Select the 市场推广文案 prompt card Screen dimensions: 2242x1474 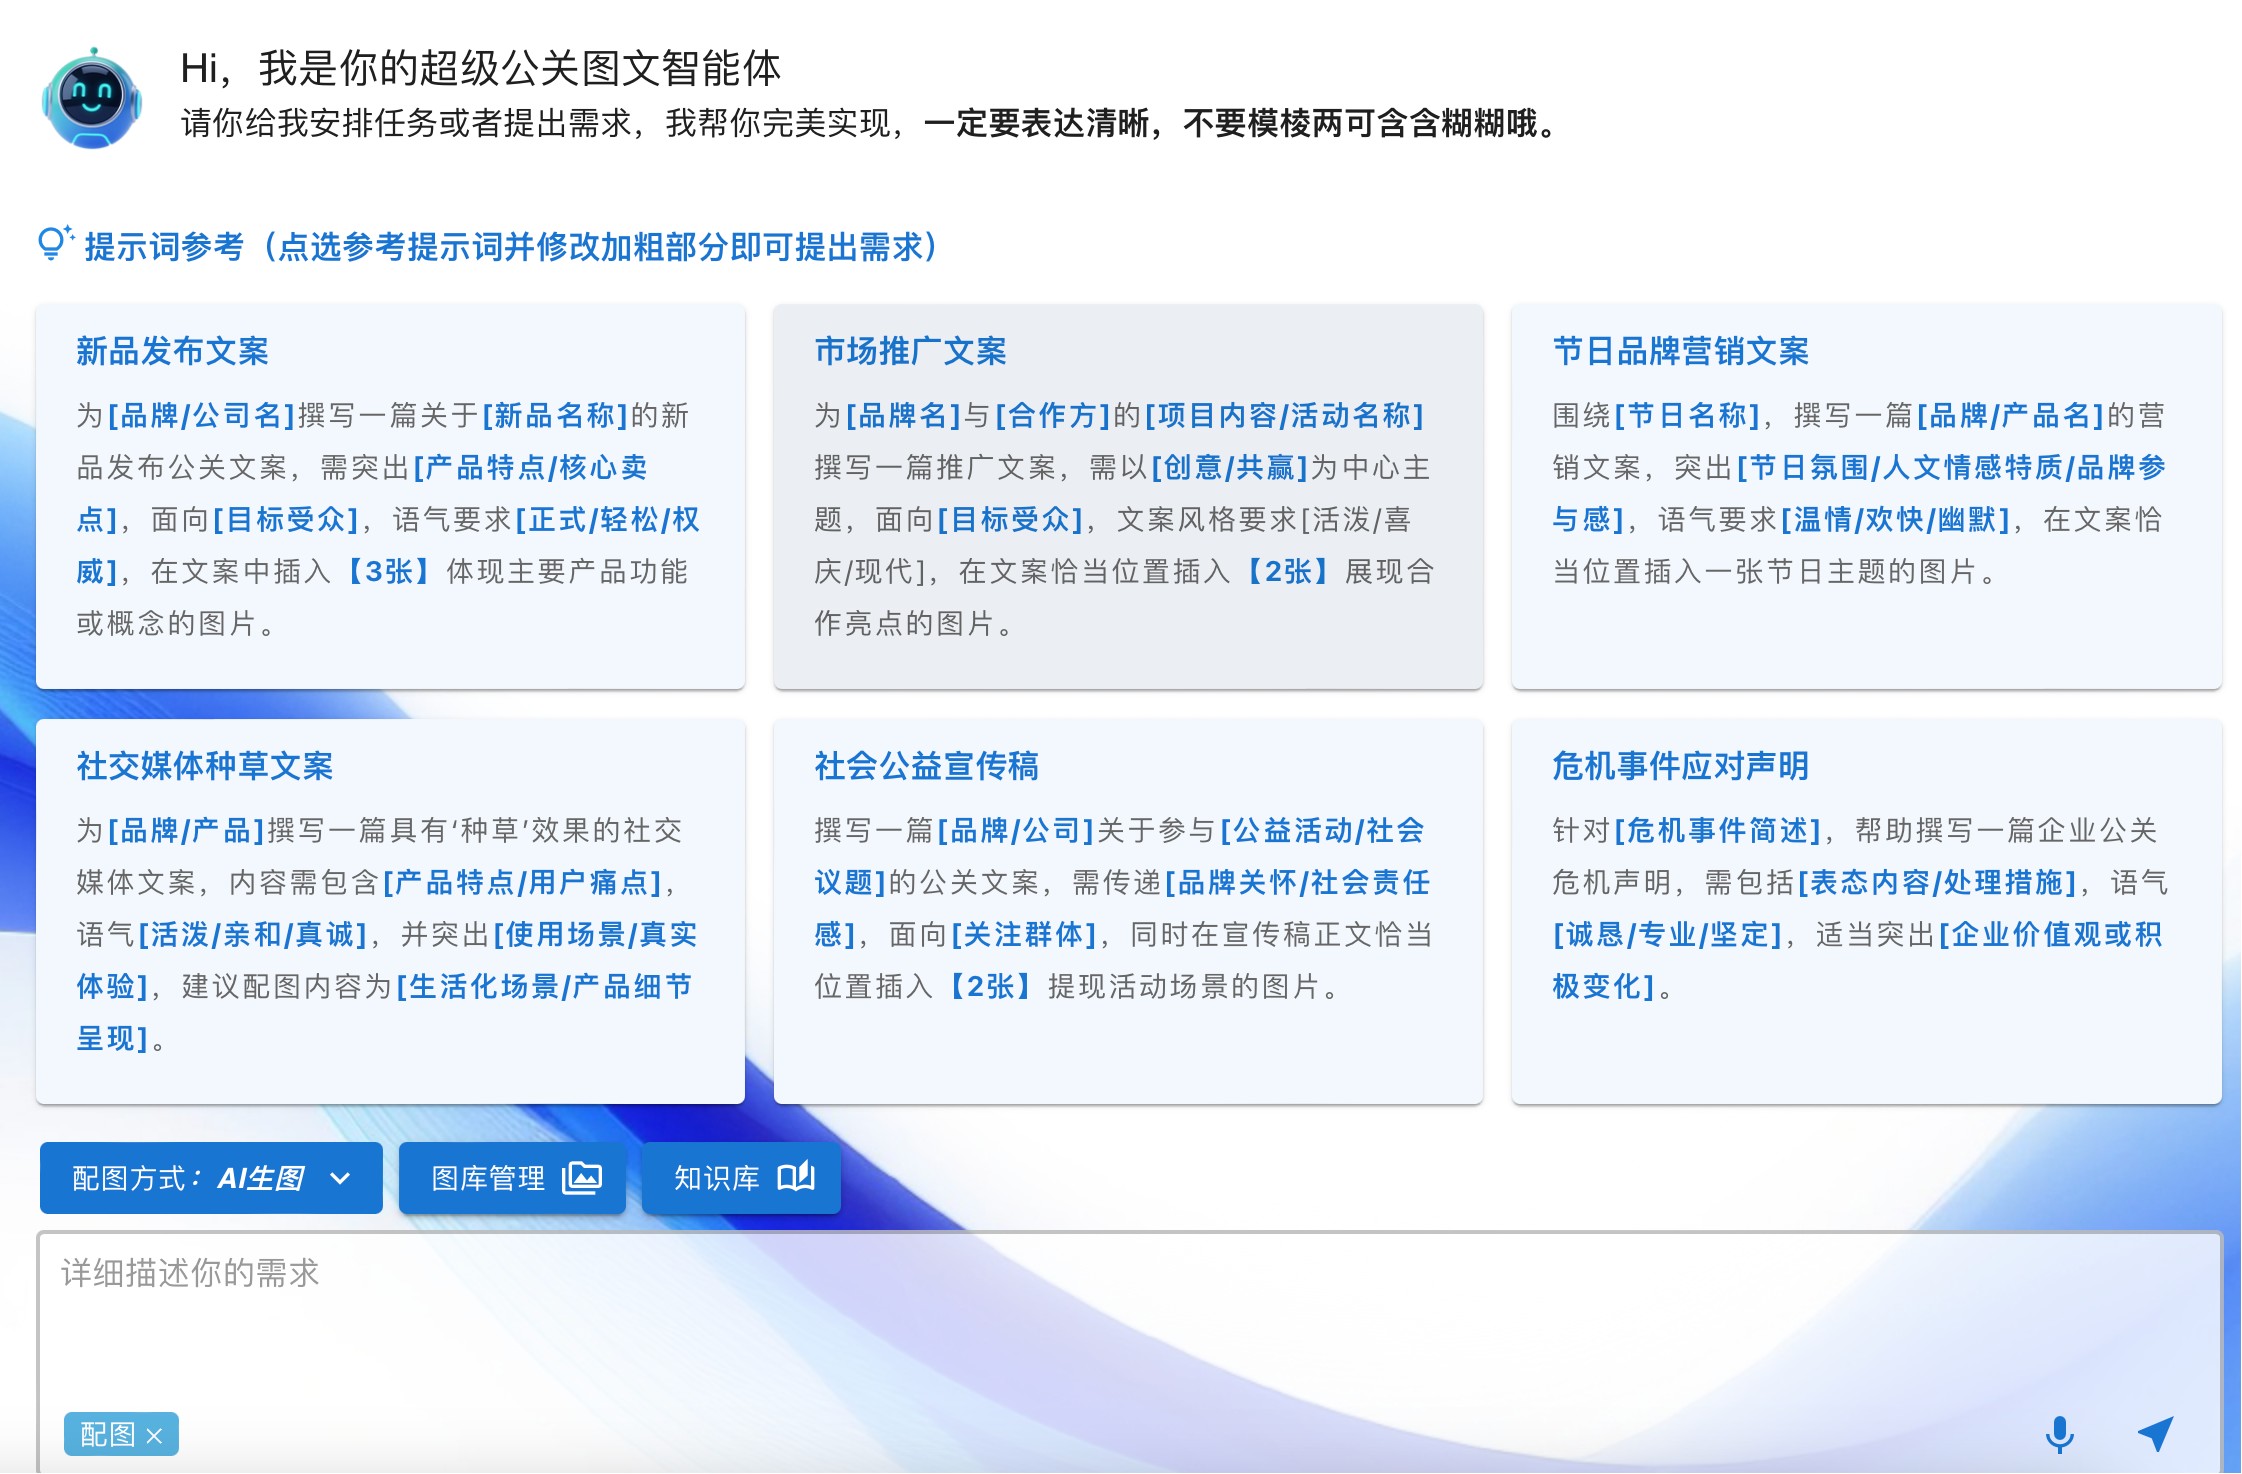(x=1128, y=497)
